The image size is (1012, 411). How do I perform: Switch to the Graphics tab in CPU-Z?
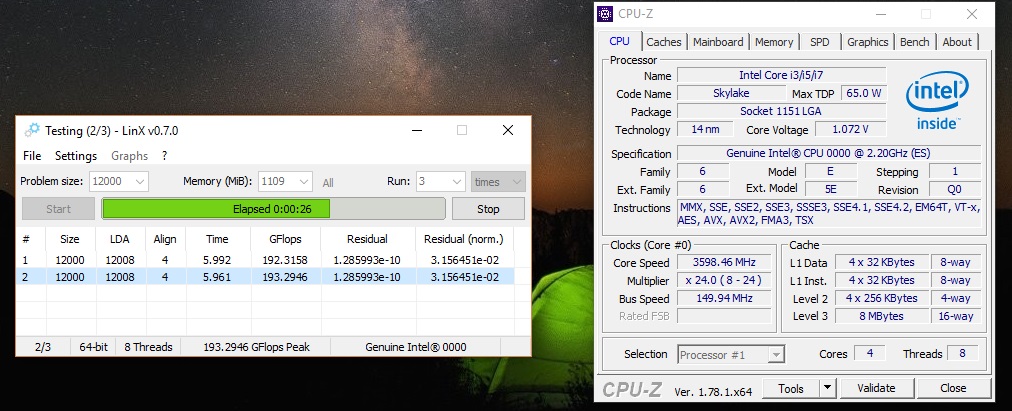point(867,42)
